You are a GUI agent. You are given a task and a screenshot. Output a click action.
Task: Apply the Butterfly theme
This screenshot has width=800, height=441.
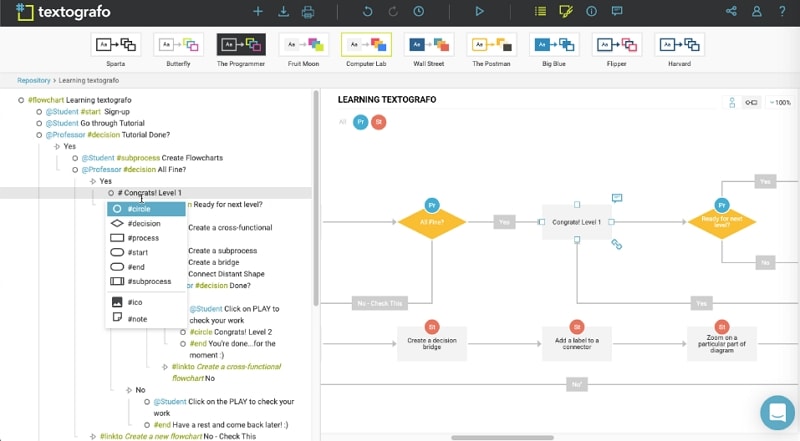(x=178, y=50)
